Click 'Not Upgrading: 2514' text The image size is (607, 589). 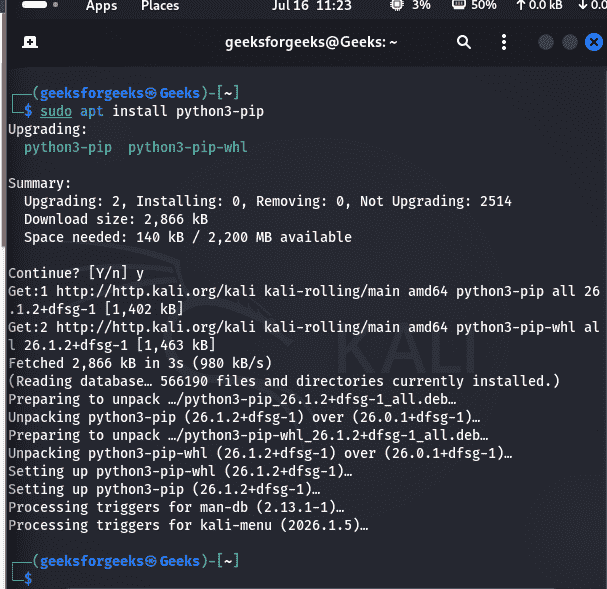coord(436,201)
